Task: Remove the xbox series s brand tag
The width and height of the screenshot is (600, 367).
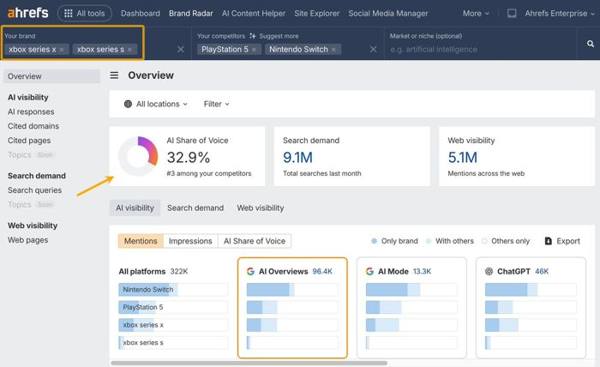Action: click(130, 50)
